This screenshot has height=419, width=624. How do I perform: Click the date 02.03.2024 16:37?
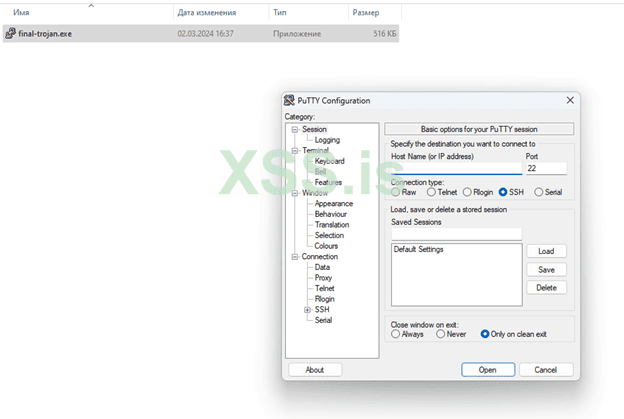click(205, 34)
